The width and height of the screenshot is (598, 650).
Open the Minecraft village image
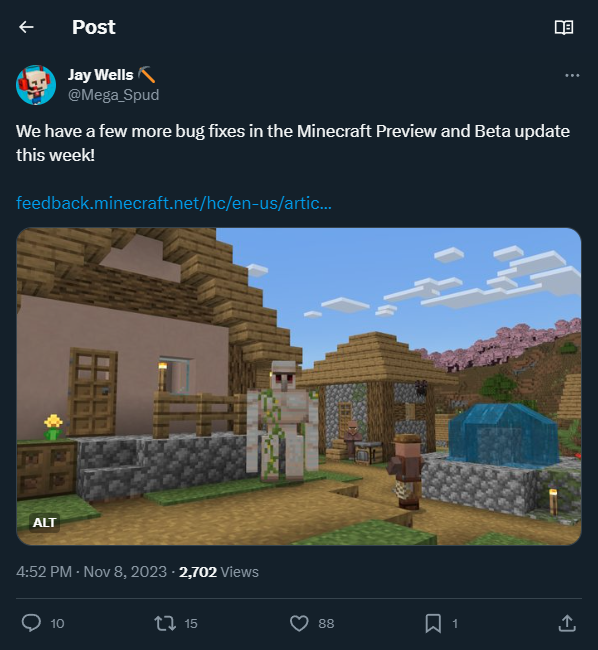299,386
